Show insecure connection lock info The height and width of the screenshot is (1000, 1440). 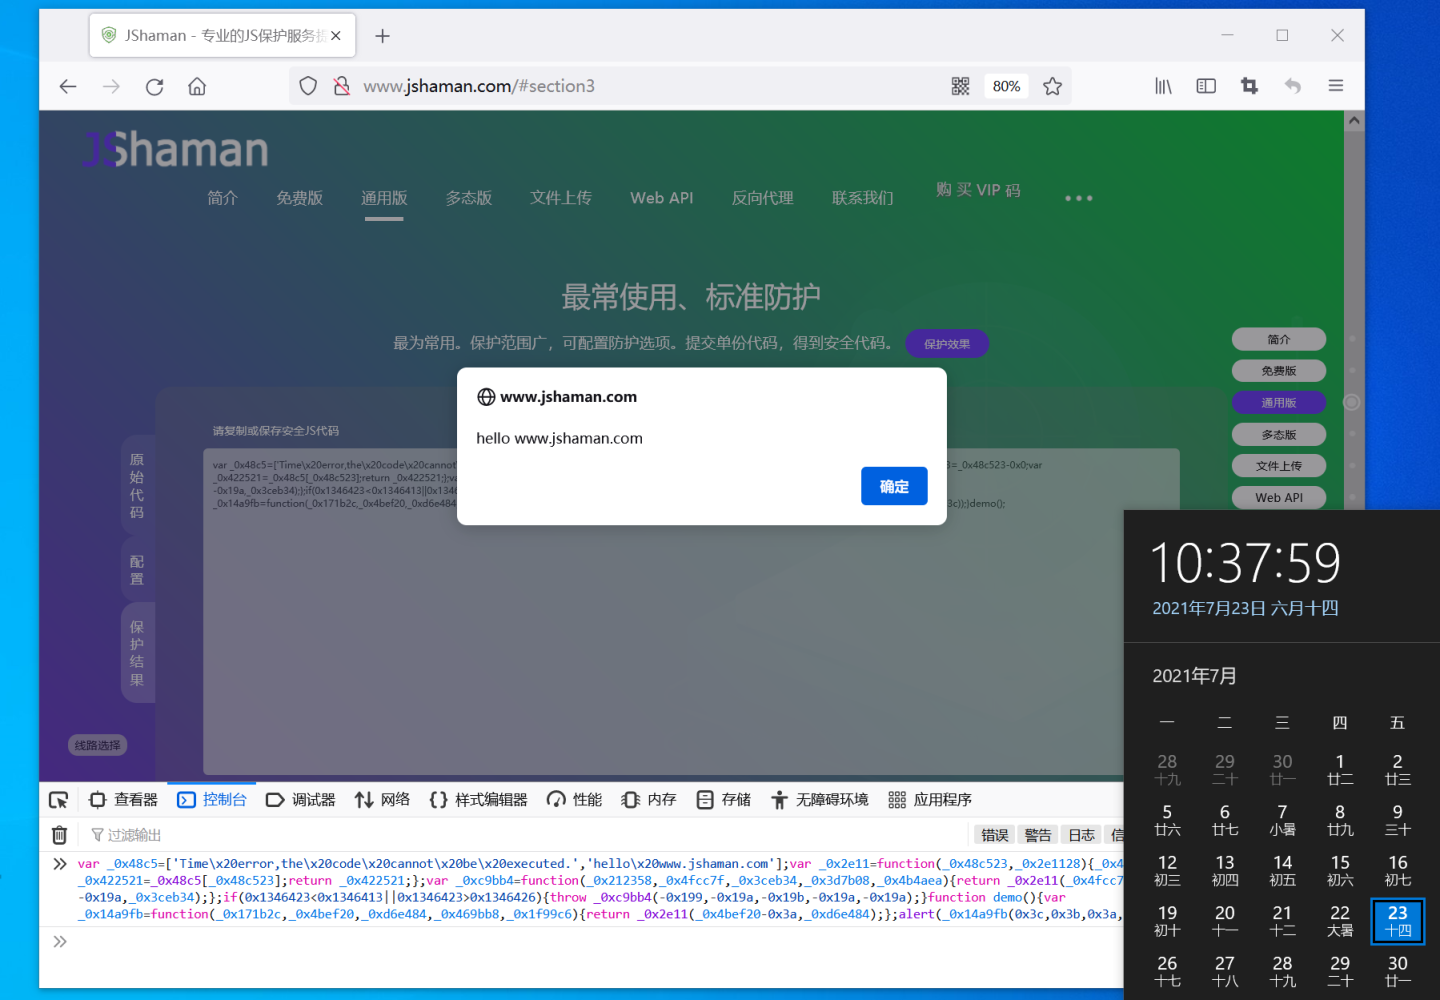[342, 86]
